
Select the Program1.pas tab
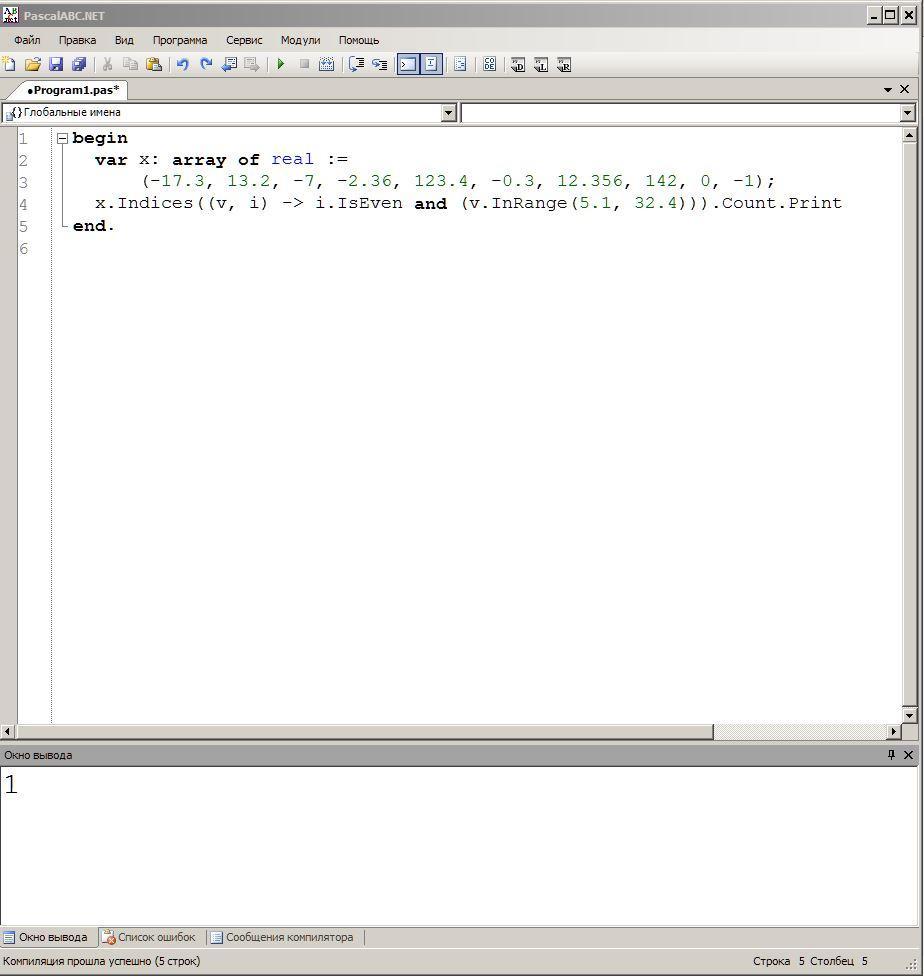[x=73, y=90]
